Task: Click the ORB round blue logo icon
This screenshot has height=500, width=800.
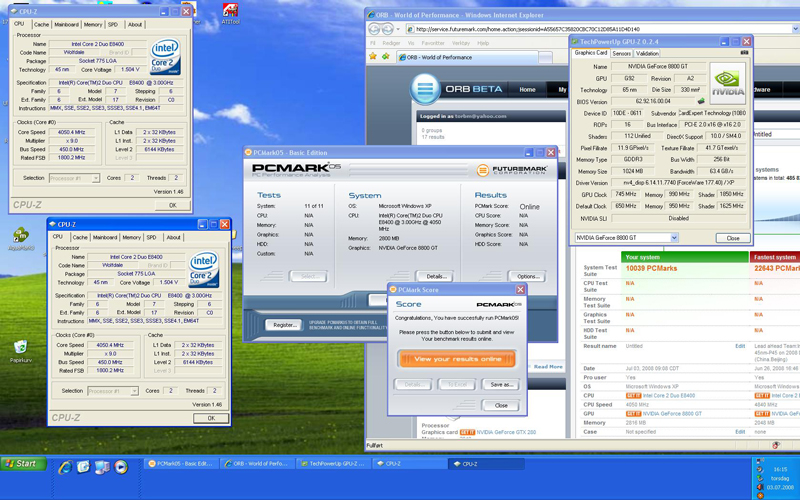Action: 424,89
